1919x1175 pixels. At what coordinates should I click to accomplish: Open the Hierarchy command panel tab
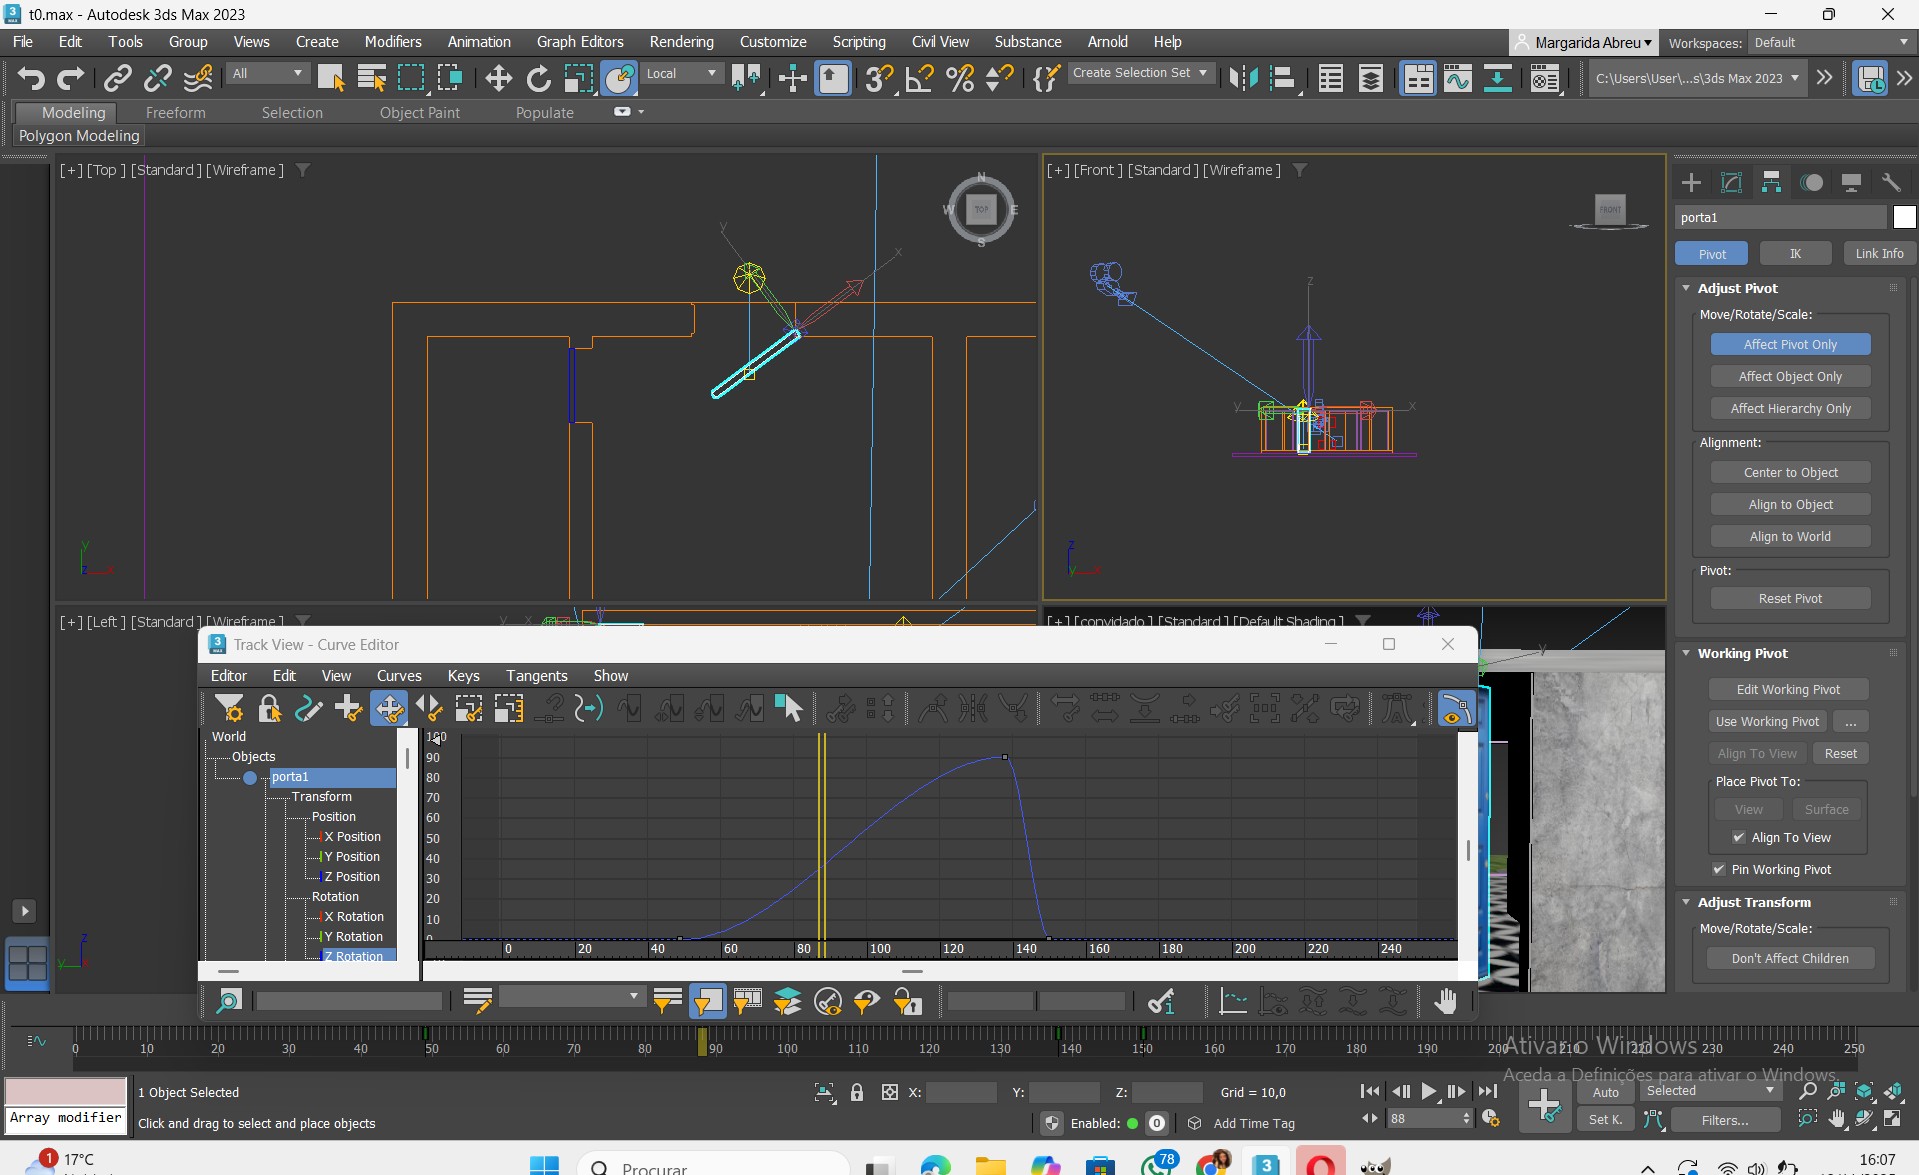tap(1771, 182)
